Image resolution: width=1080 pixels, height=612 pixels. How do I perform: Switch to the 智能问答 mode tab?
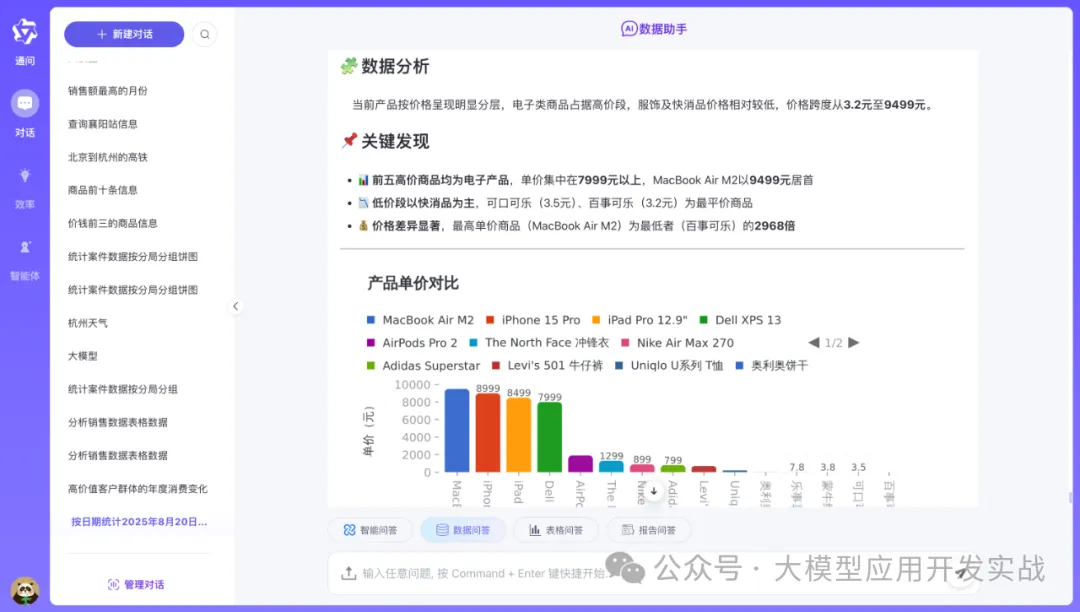point(370,530)
